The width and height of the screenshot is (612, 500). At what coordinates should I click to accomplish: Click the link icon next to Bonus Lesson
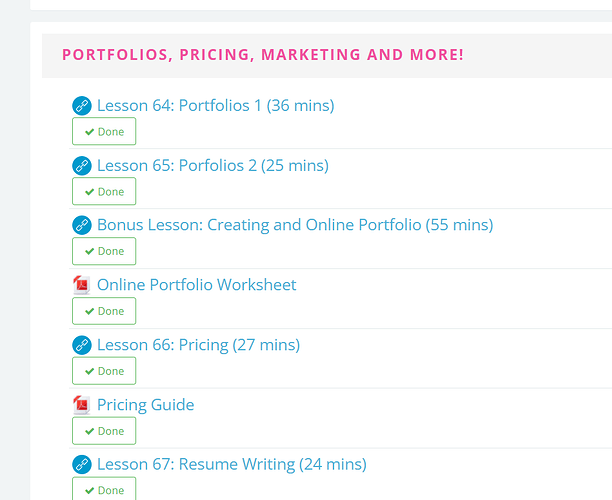point(82,225)
